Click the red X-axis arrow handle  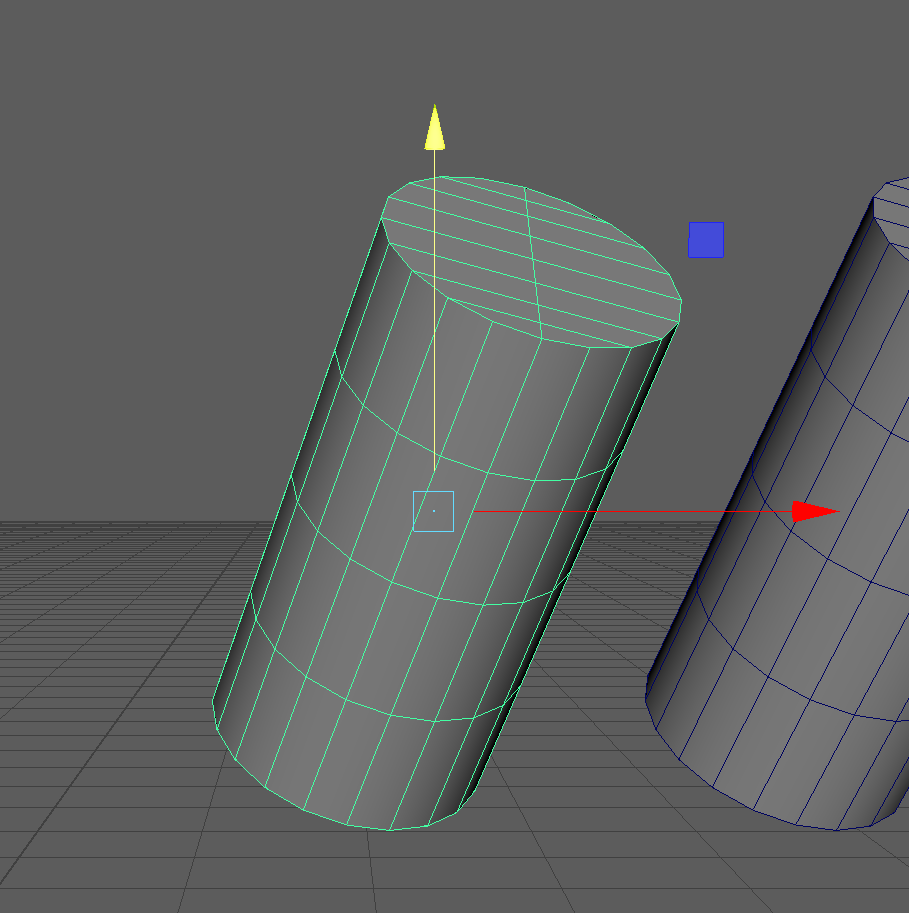[x=812, y=512]
